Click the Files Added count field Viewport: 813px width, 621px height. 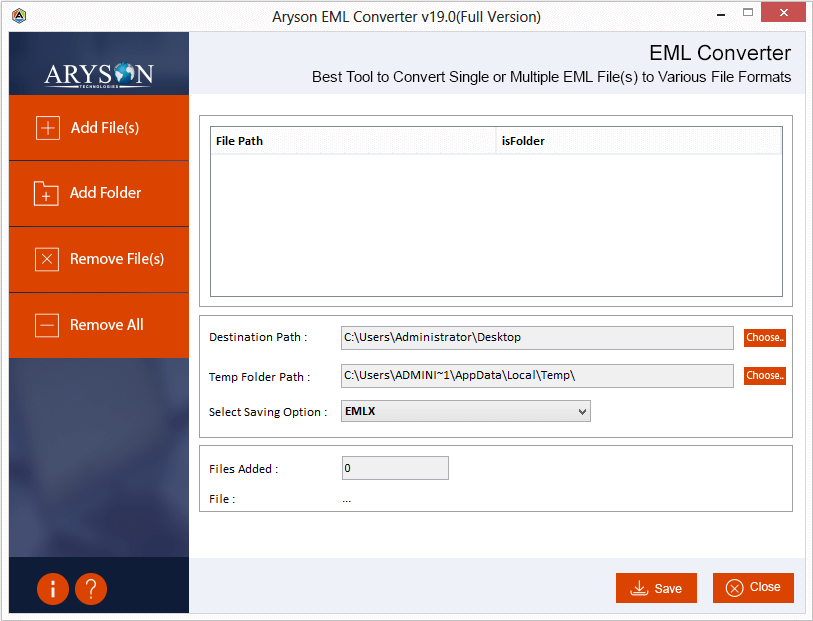tap(395, 468)
